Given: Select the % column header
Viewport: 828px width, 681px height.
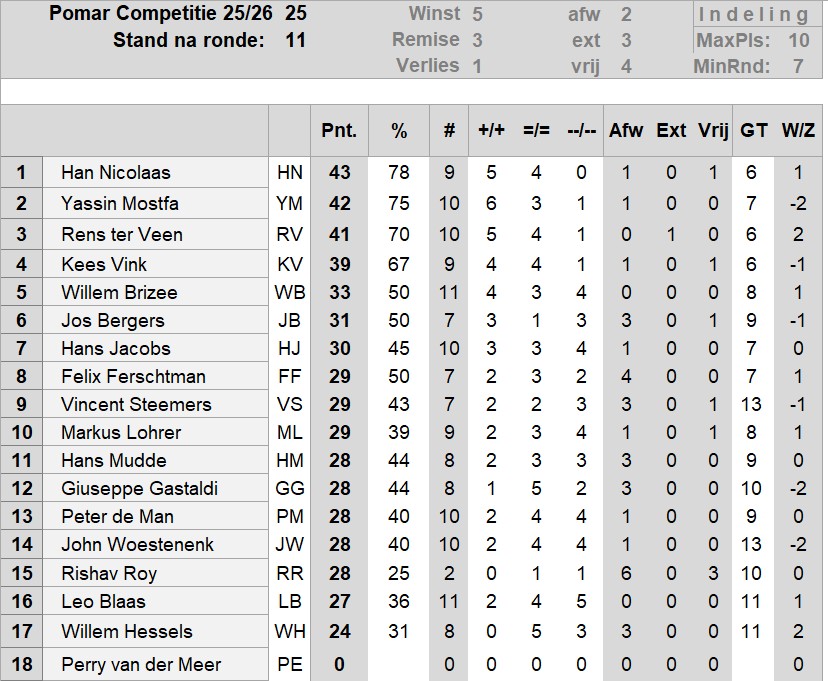Looking at the screenshot, I should [x=399, y=130].
